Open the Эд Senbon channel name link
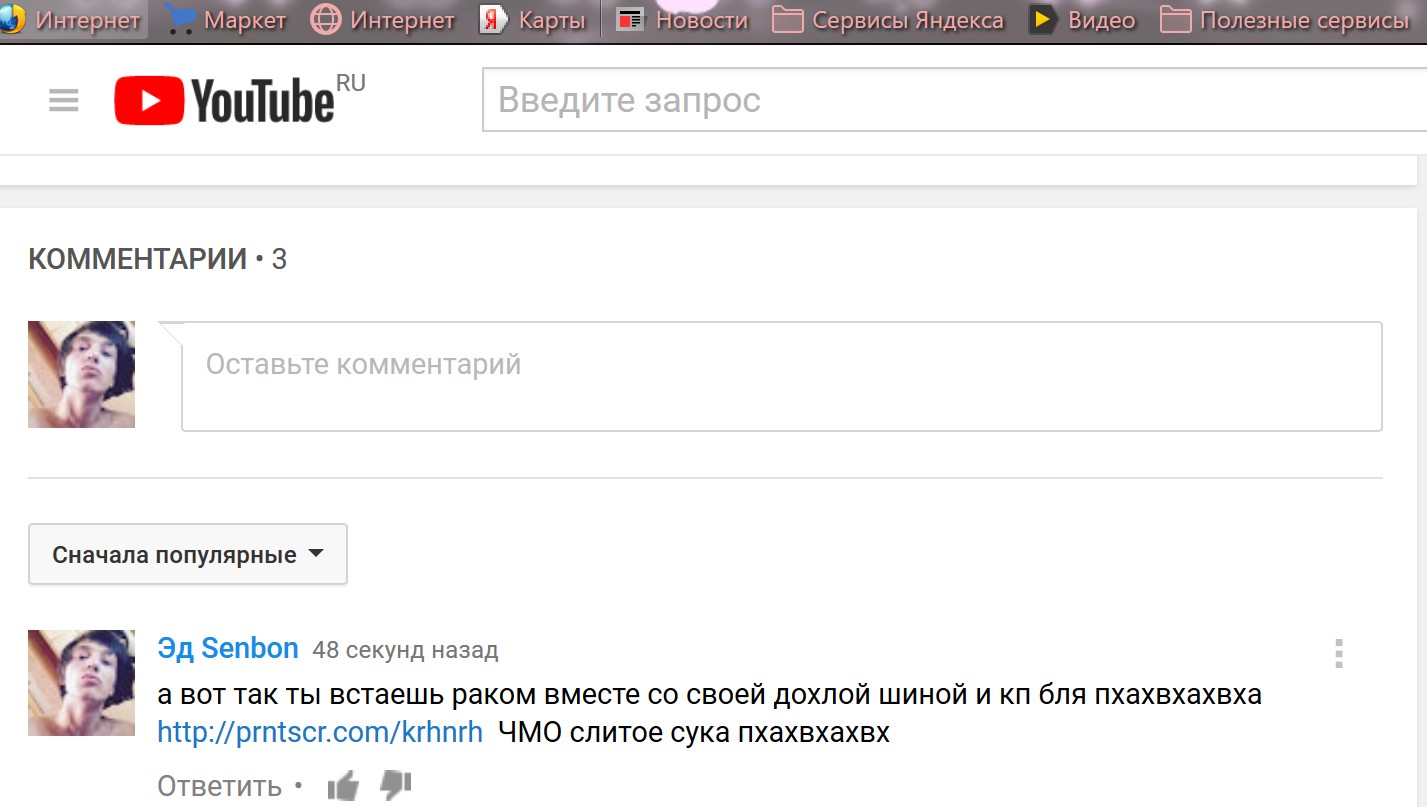The width and height of the screenshot is (1427, 807). [x=228, y=649]
